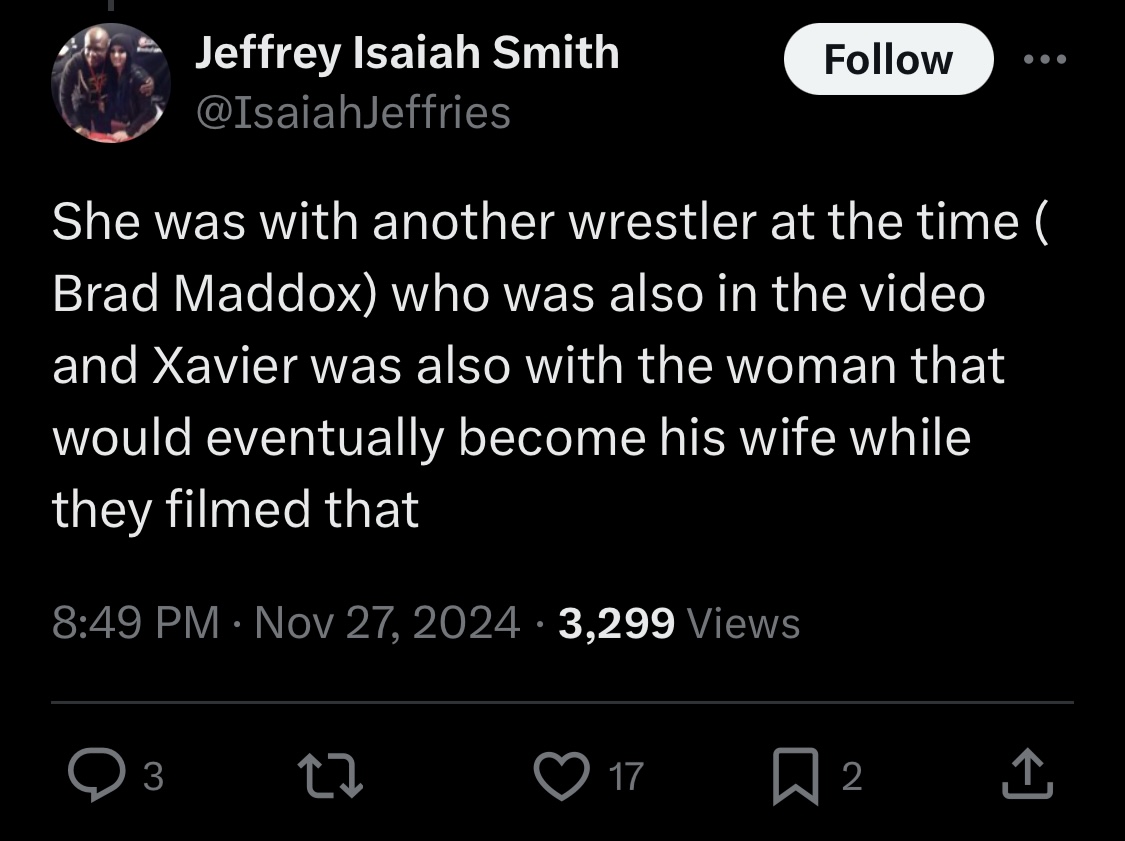
Task: Click the thread connector line above avatar
Action: tap(113, 6)
